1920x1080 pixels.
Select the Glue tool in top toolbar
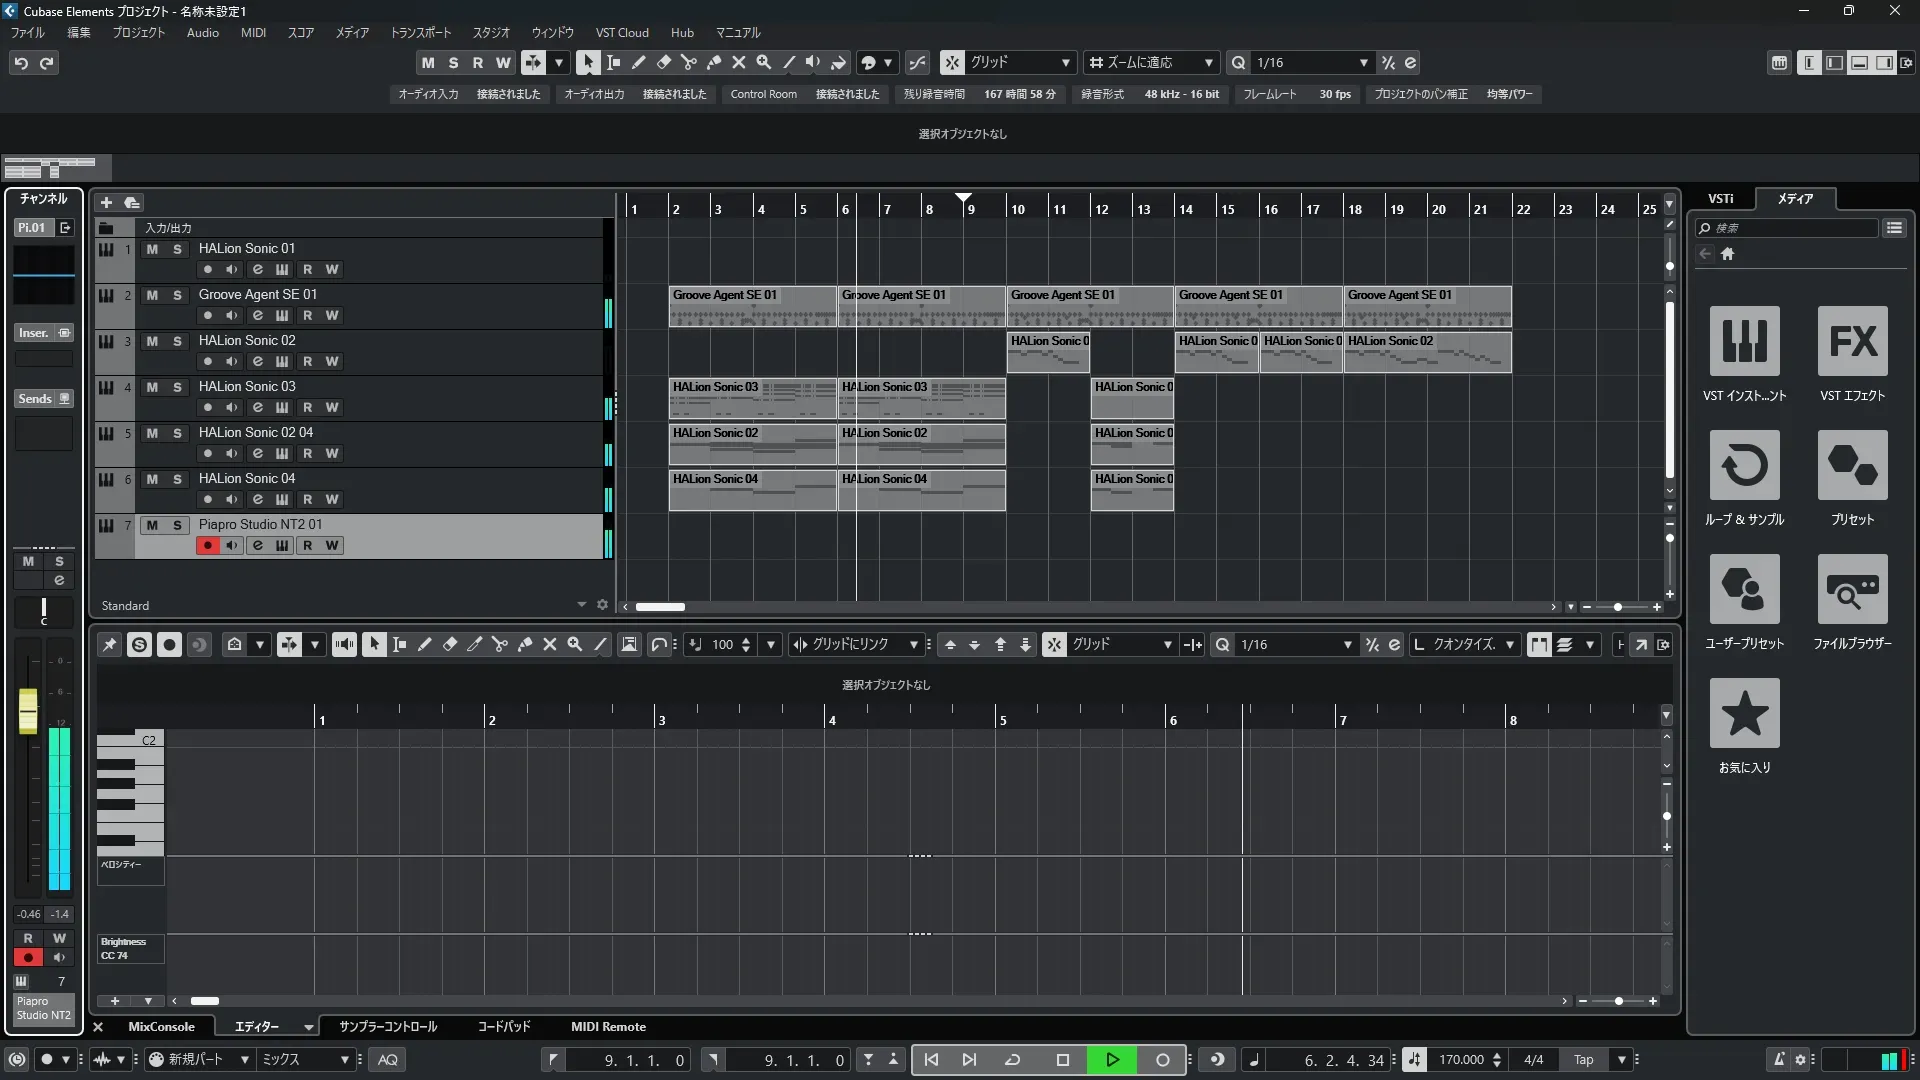pos(714,62)
